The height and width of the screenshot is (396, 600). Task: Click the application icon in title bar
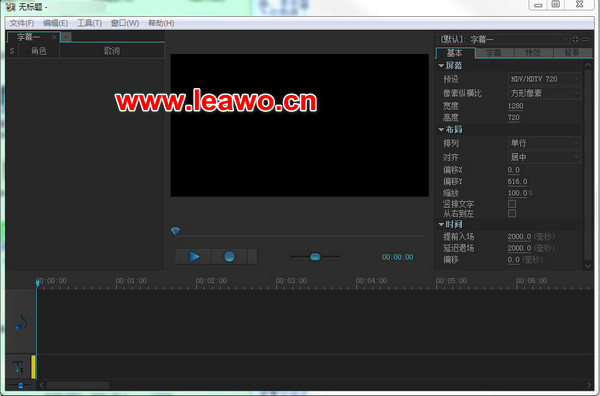pyautogui.click(x=10, y=7)
